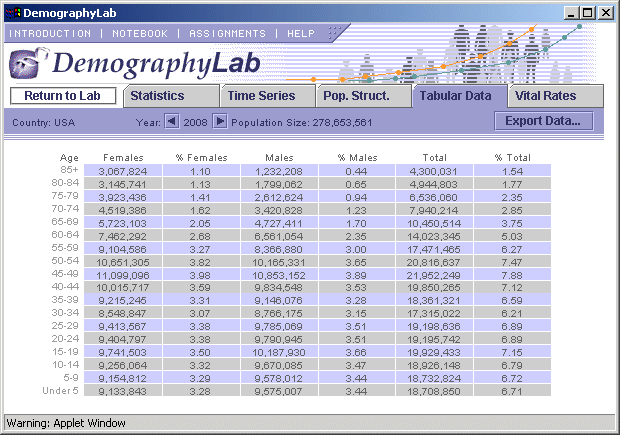This screenshot has height=435, width=620.
Task: Switch to the Vital Rates tab
Action: 556,96
